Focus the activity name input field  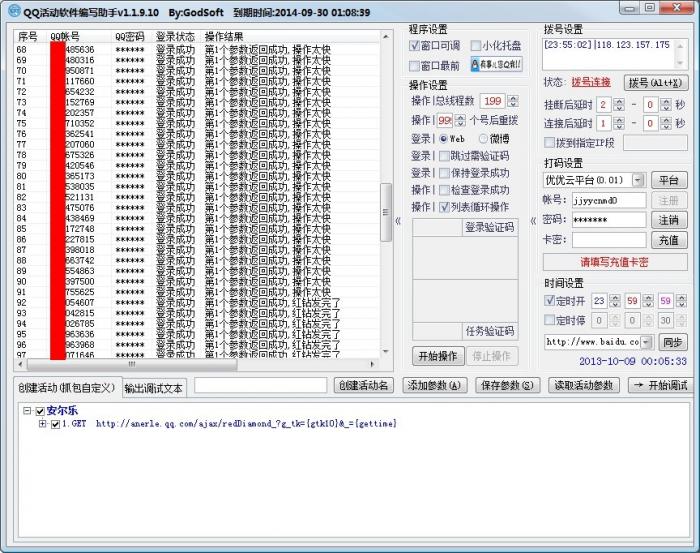(x=261, y=385)
